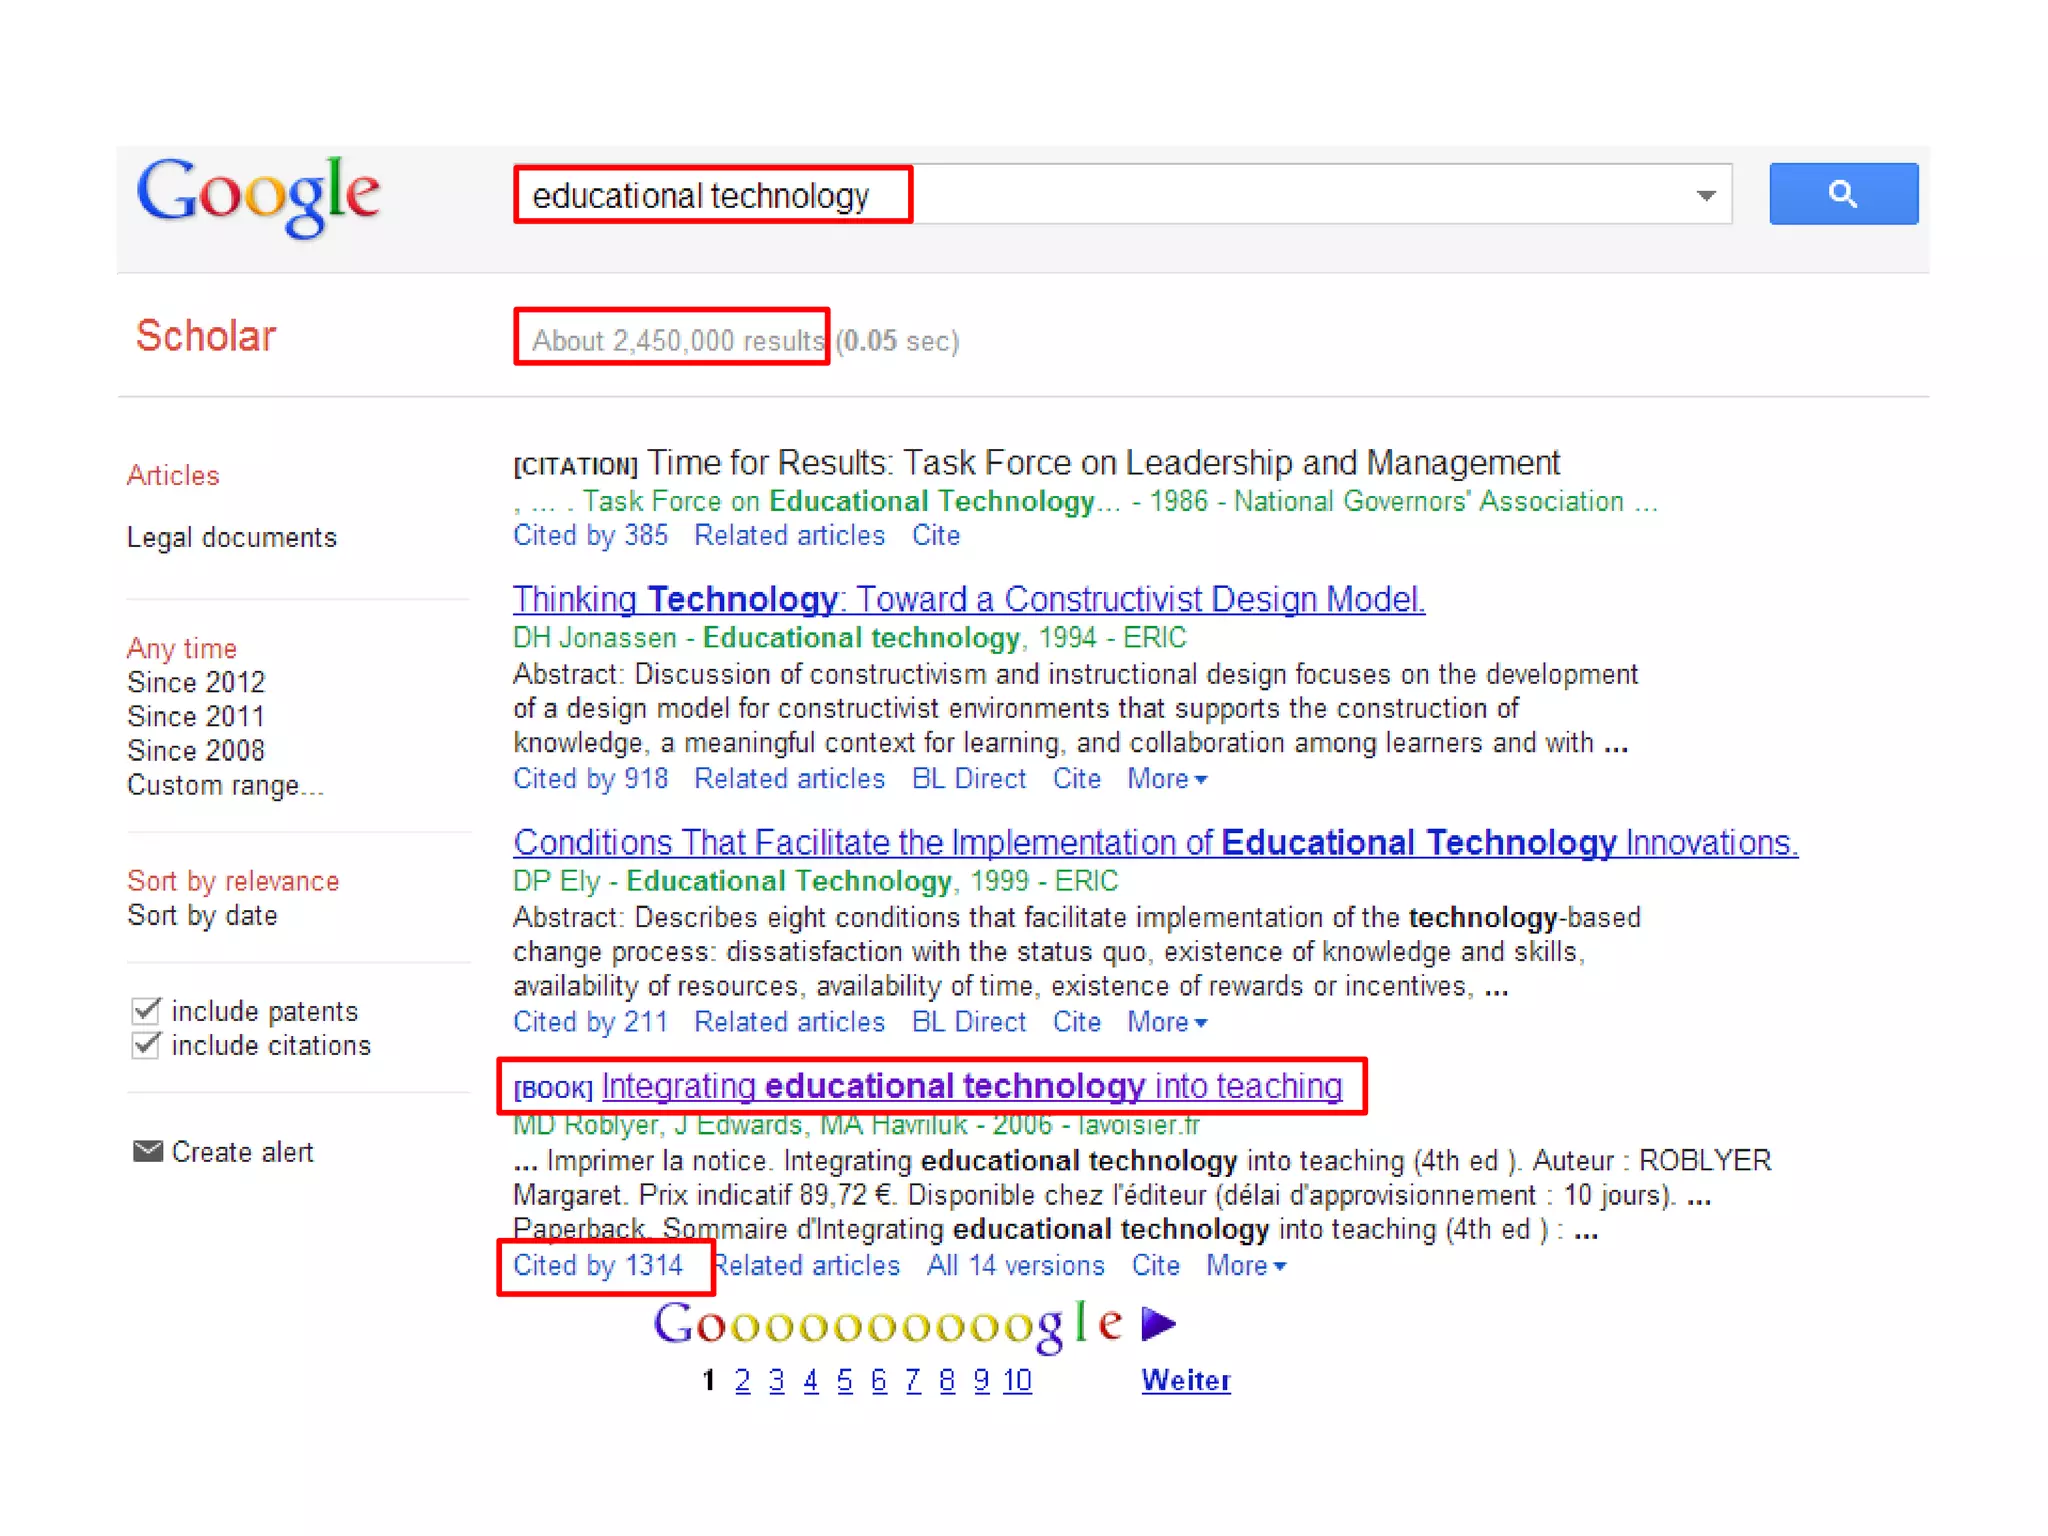Click the envelope Create alert icon

point(147,1151)
